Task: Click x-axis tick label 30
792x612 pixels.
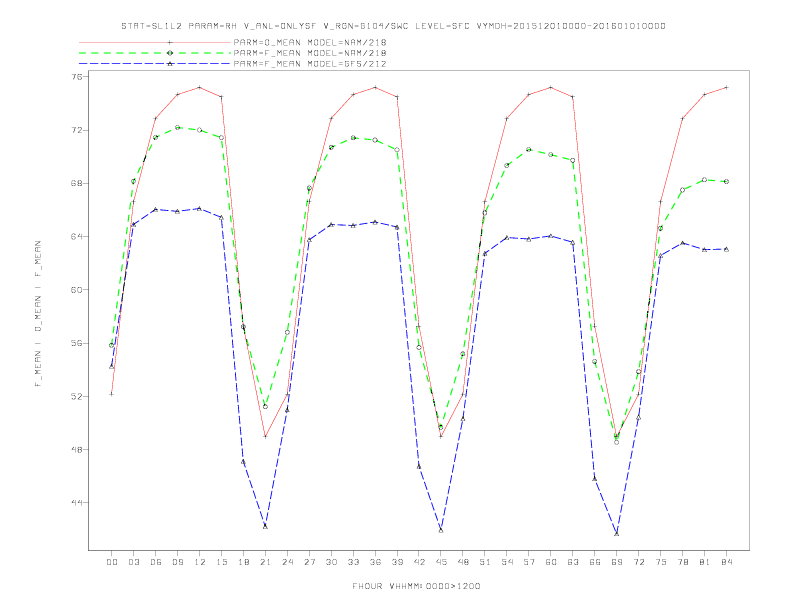Action: pos(331,562)
